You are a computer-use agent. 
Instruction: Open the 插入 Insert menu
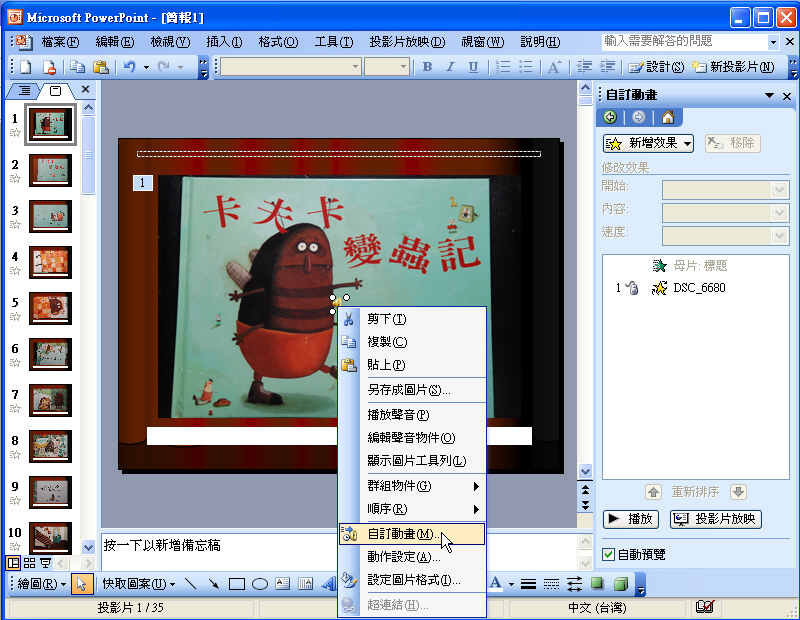click(224, 42)
